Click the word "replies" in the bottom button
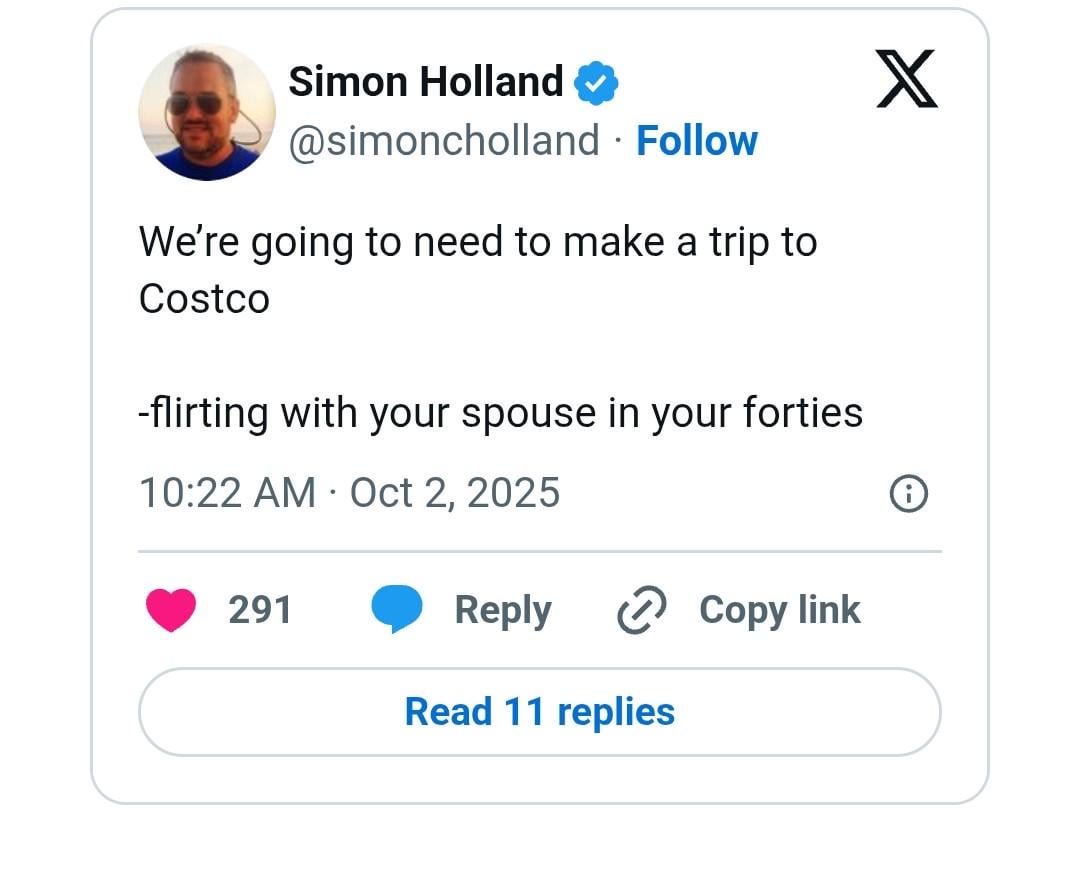The height and width of the screenshot is (890, 1080). pos(616,712)
